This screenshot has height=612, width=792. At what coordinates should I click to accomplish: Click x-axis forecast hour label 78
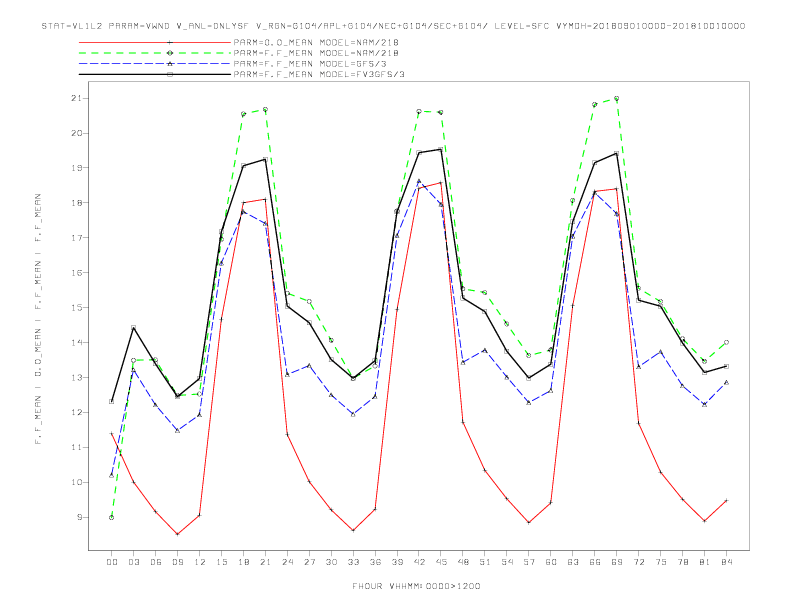coord(682,562)
